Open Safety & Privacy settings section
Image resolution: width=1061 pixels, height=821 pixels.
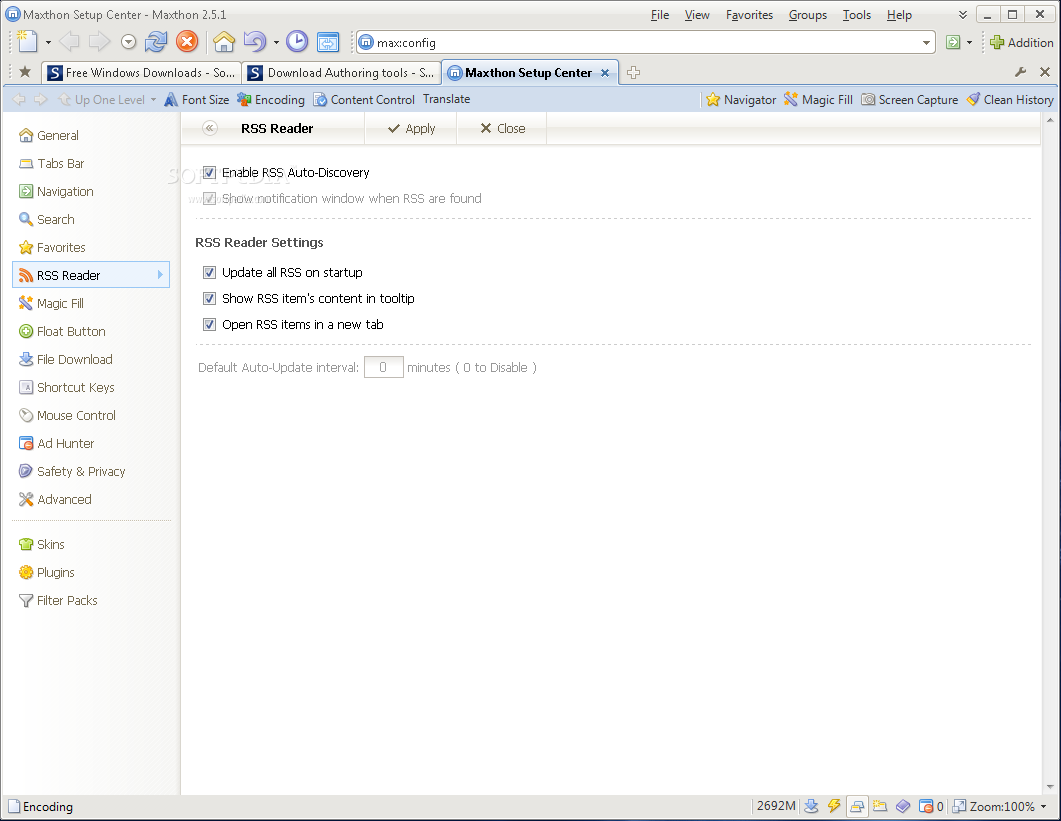pos(91,471)
